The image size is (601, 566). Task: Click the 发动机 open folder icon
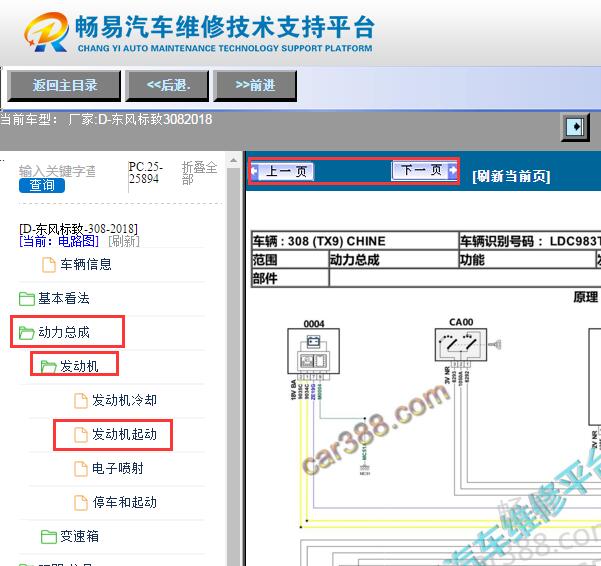coord(48,367)
